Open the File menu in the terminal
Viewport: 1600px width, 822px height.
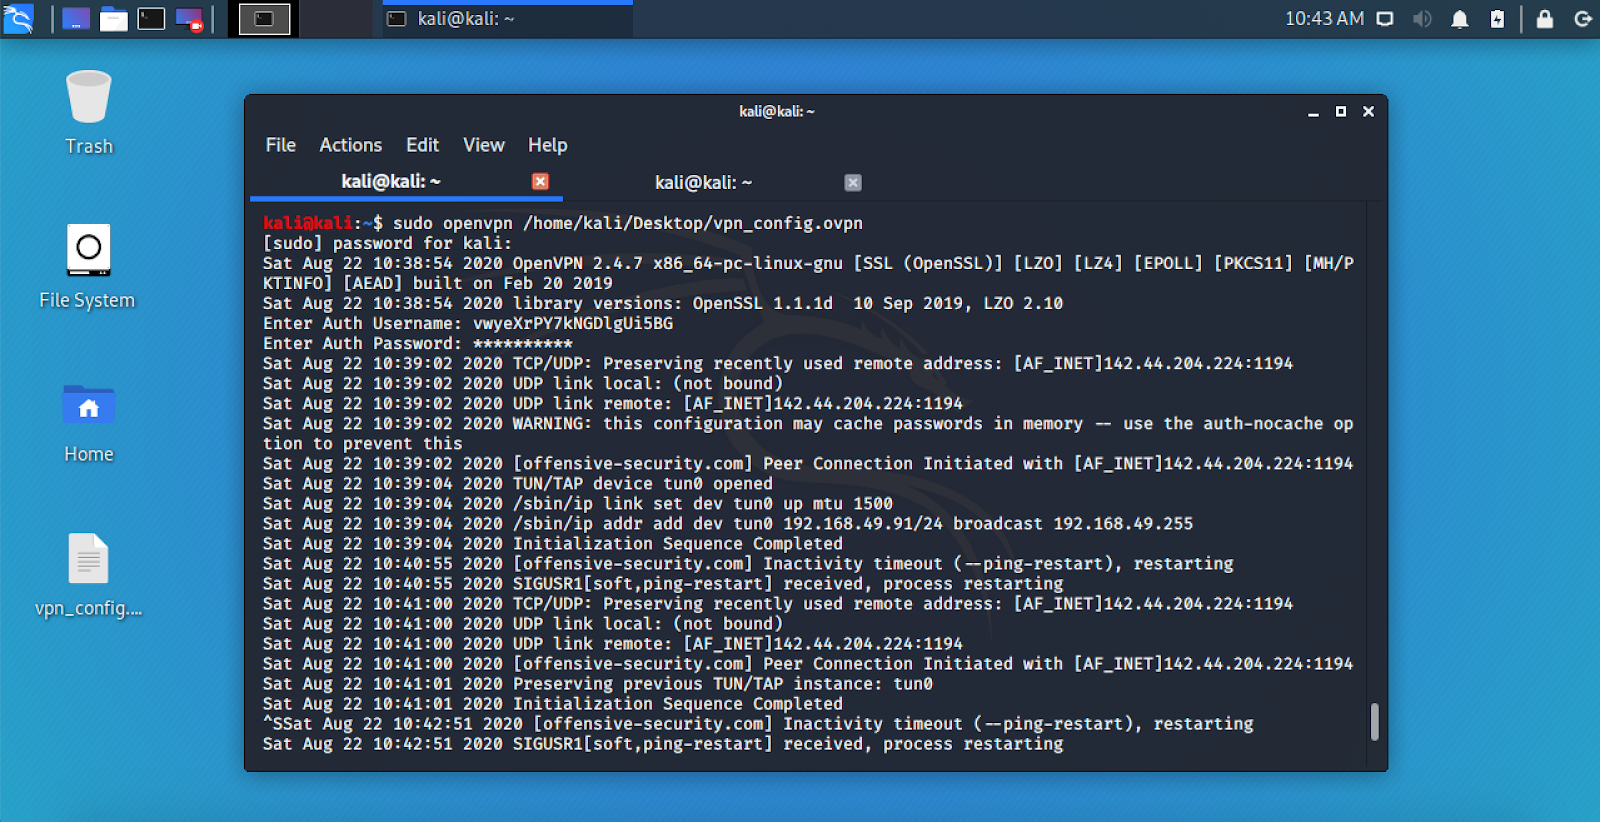[x=280, y=145]
